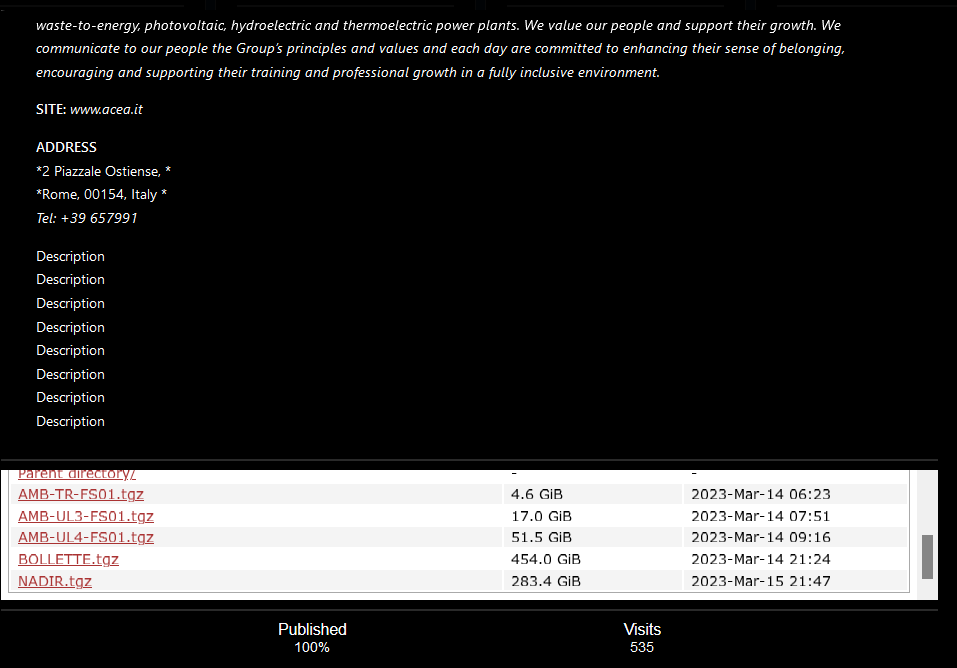
Task: Click the telephone number text
Action: point(87,218)
